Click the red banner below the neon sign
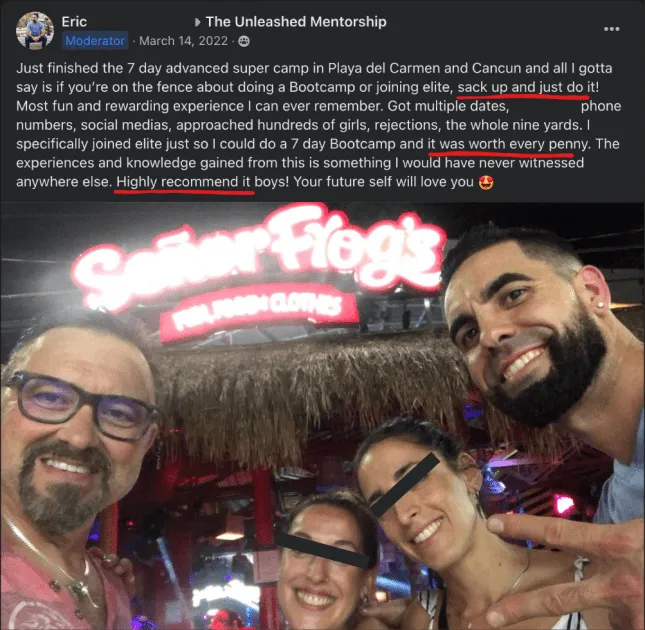Screen dimensions: 645x630 pyautogui.click(x=259, y=312)
